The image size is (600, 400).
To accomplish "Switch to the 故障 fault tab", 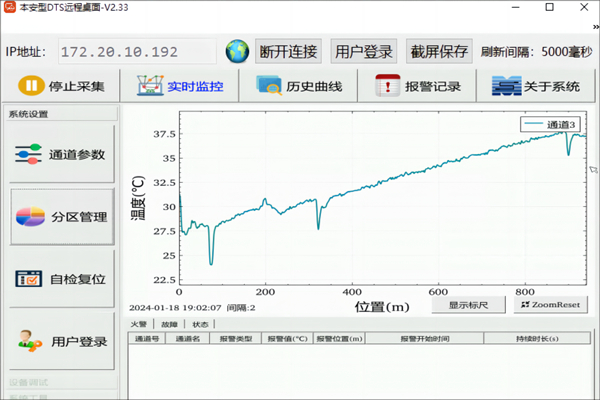I will [169, 324].
